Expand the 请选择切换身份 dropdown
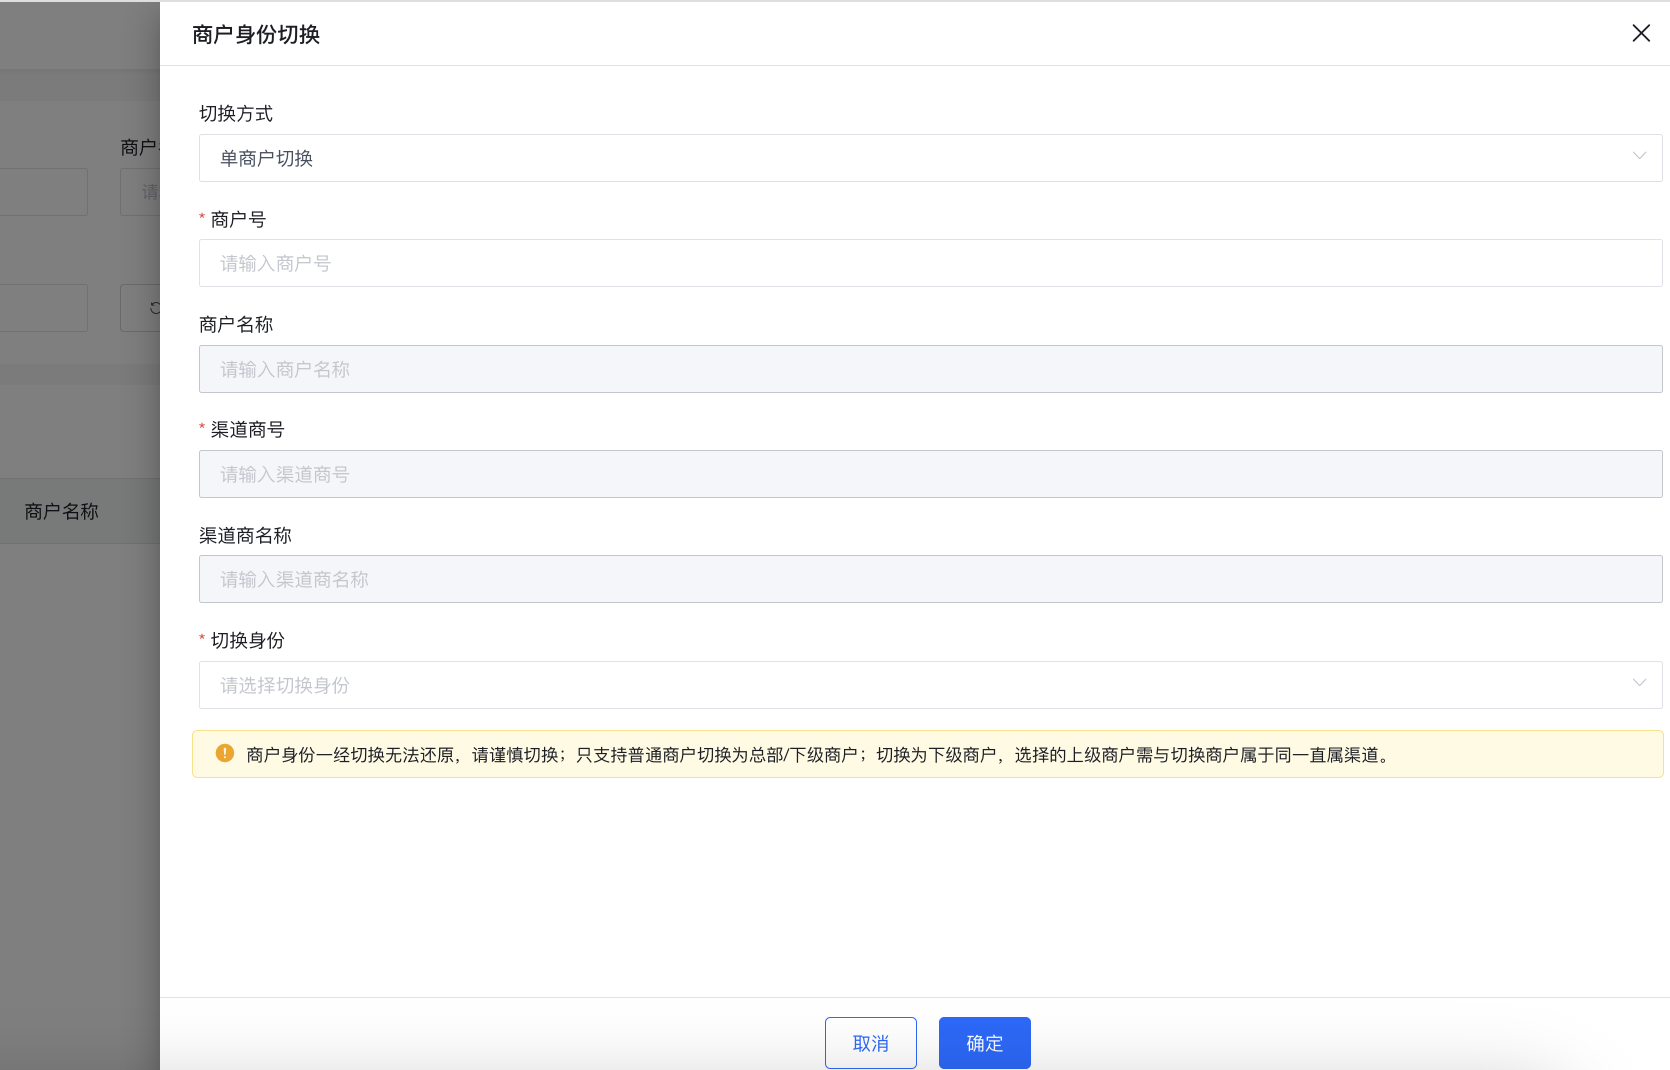The width and height of the screenshot is (1670, 1070). pos(930,685)
